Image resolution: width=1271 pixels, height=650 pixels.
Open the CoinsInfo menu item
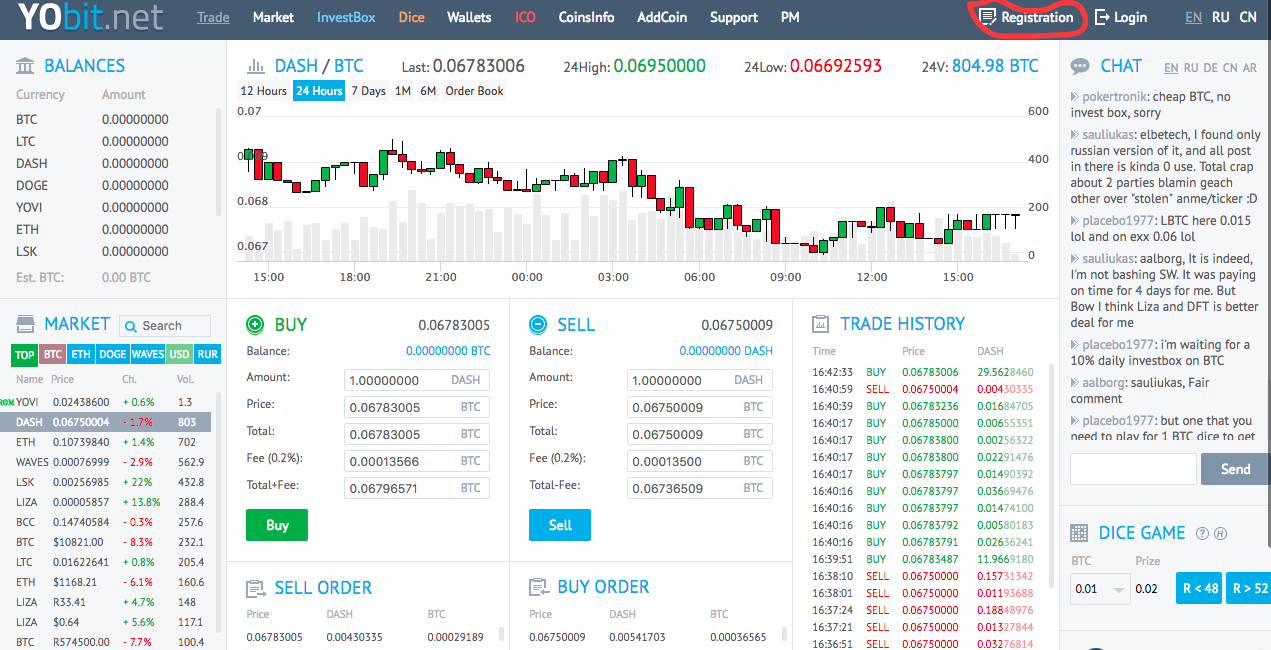[x=586, y=17]
